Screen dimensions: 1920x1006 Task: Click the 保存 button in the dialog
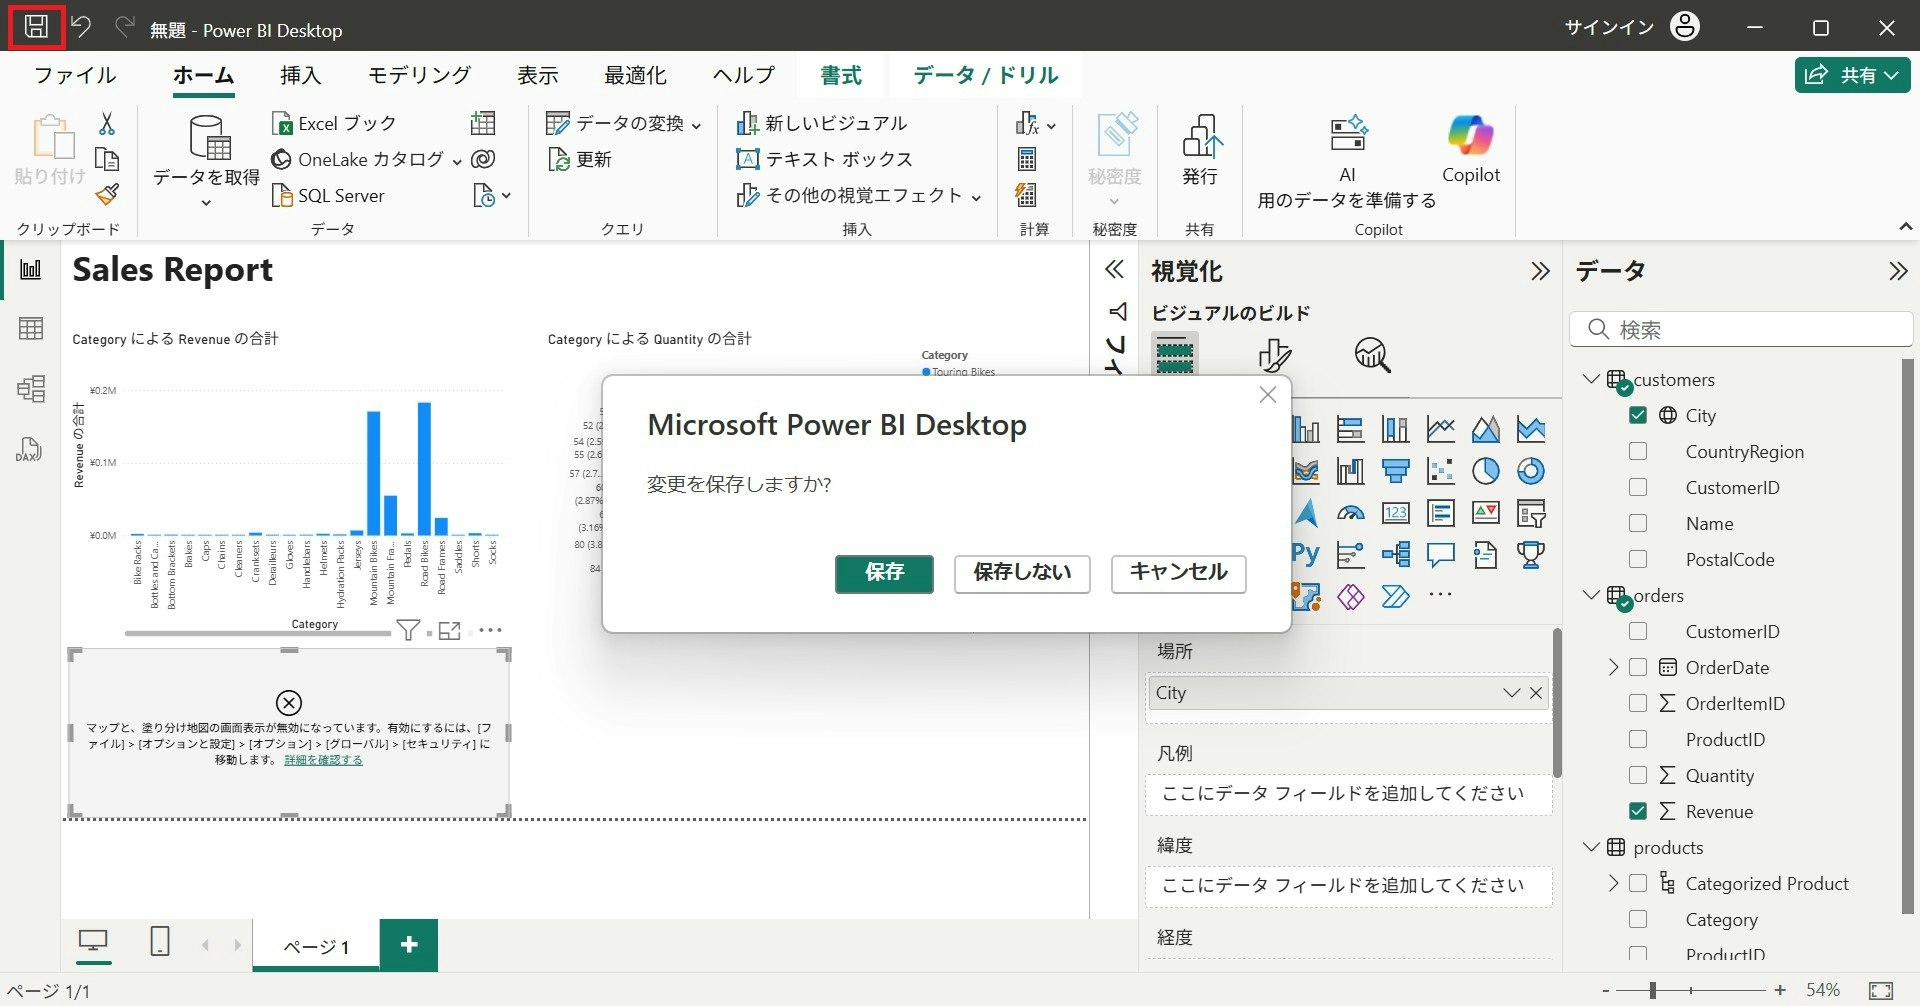tap(884, 574)
